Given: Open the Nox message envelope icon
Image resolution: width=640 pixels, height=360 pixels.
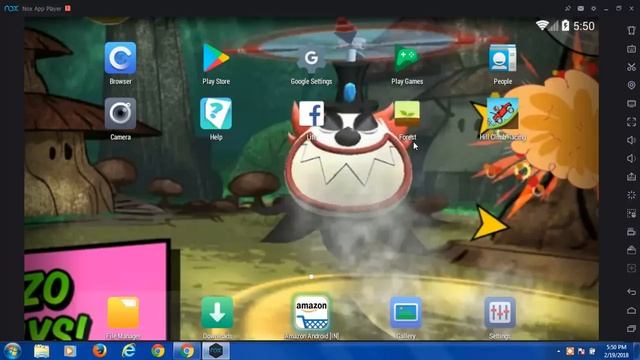Looking at the screenshot, I should pos(580,8).
